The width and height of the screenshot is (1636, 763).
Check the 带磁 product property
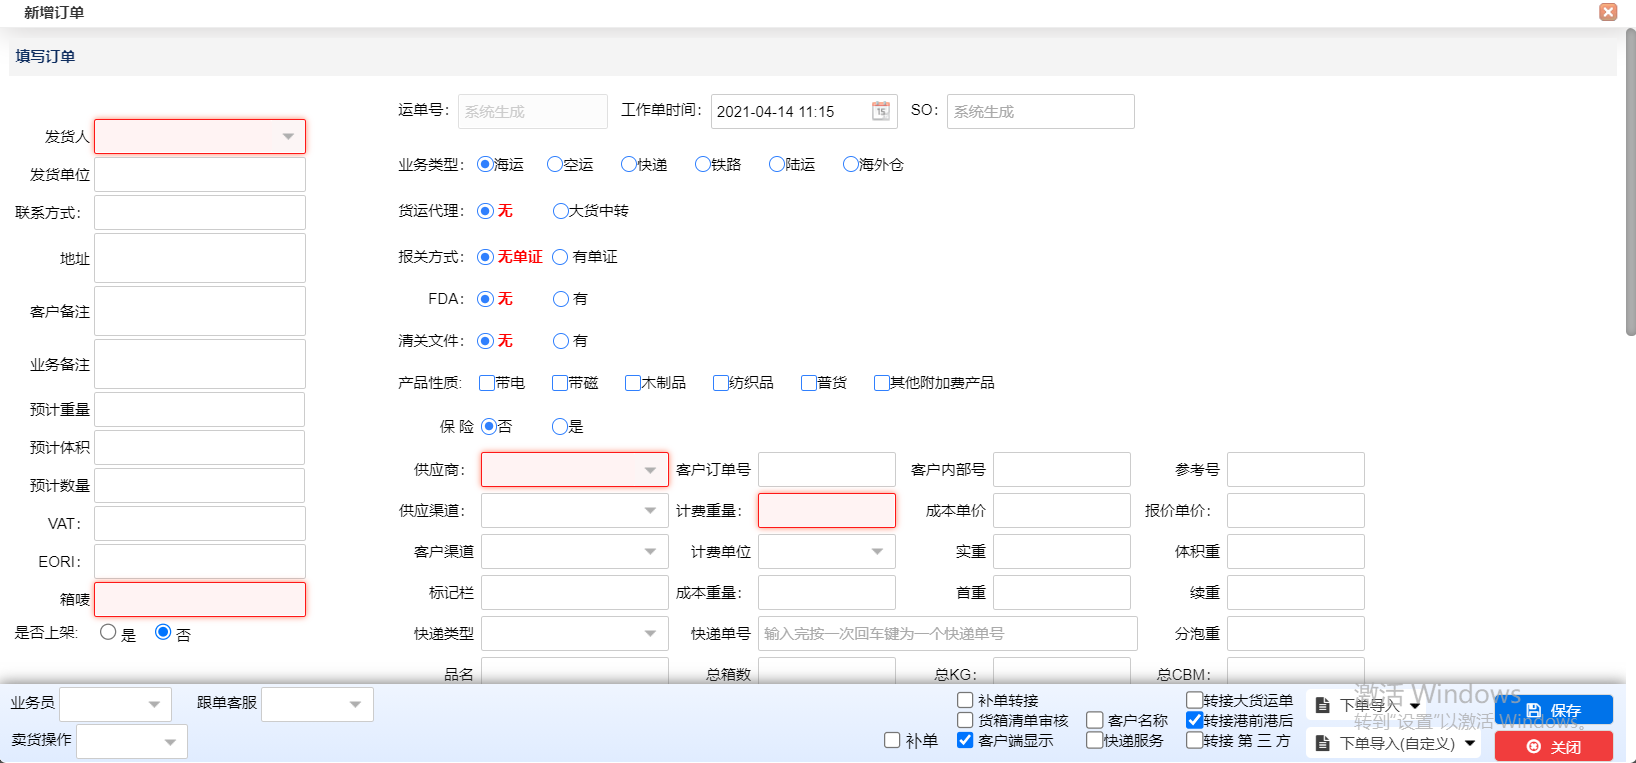coord(560,383)
